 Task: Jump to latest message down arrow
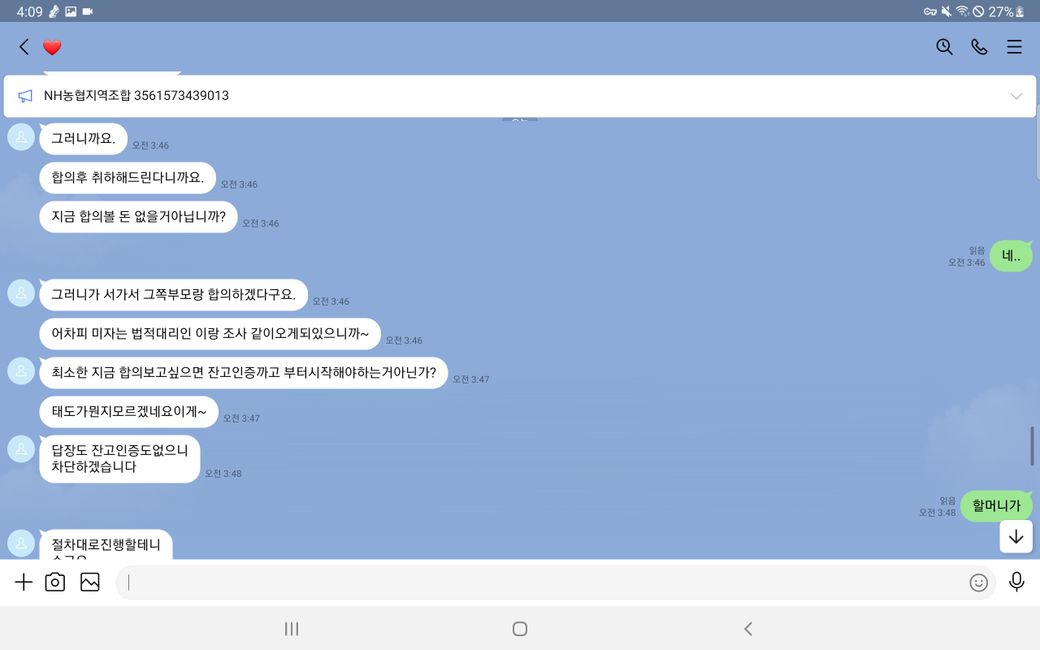pos(1016,537)
